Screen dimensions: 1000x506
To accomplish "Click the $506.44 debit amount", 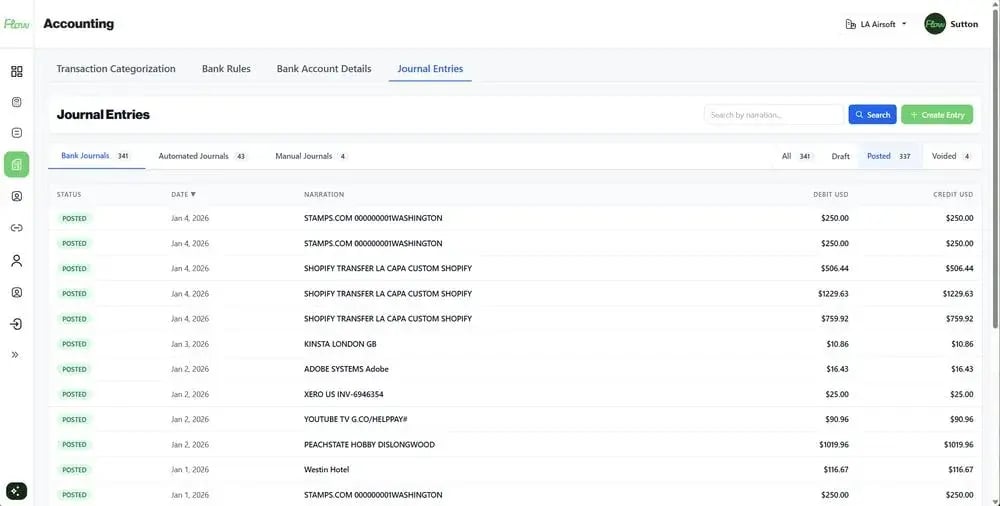I will 834,269.
